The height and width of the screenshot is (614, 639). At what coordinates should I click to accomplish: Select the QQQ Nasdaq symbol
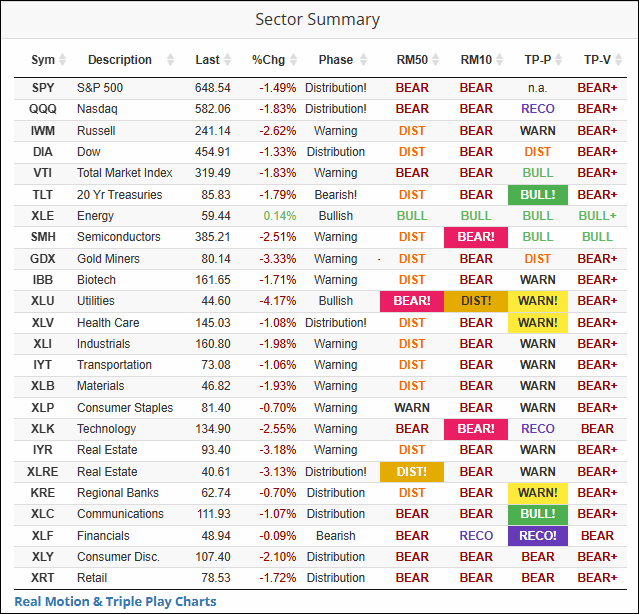43,109
